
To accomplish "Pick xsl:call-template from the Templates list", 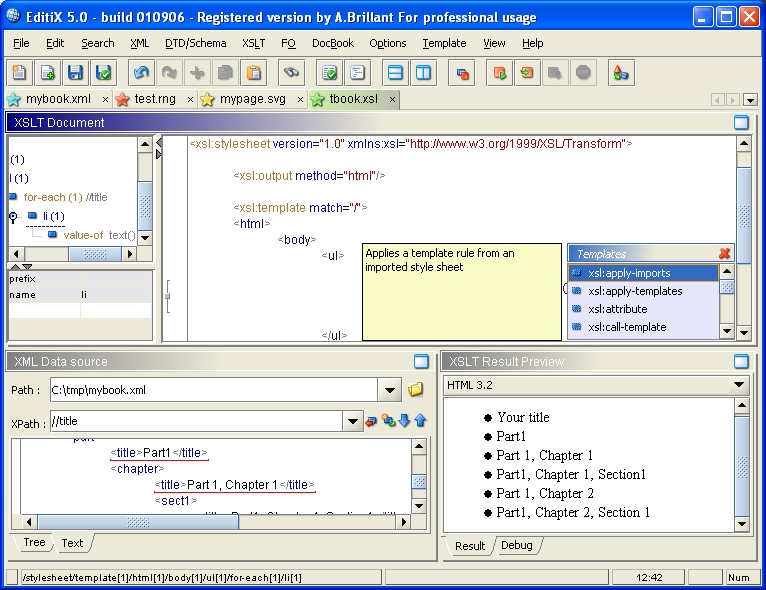I will (643, 327).
